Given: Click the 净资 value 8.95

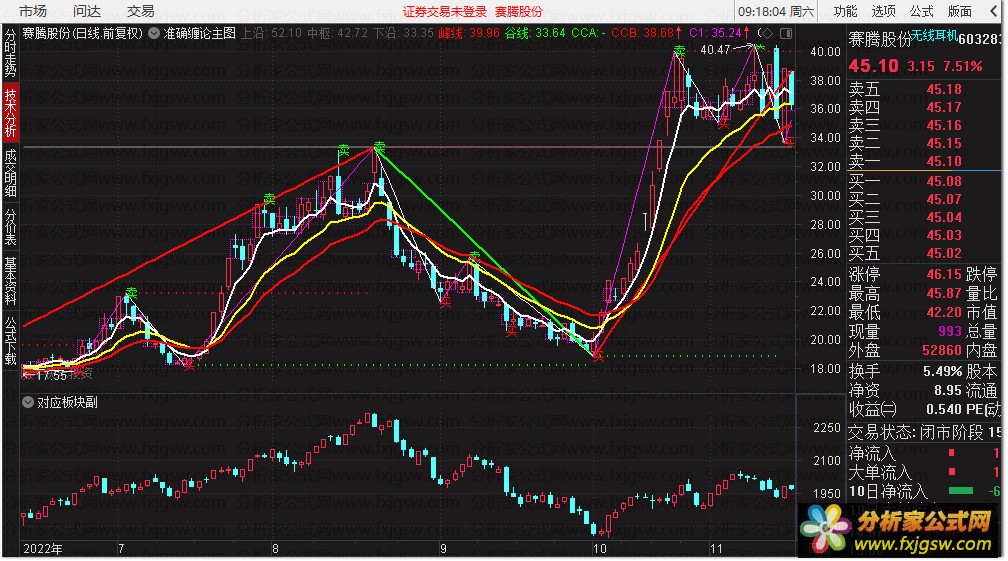Looking at the screenshot, I should click(x=948, y=390).
